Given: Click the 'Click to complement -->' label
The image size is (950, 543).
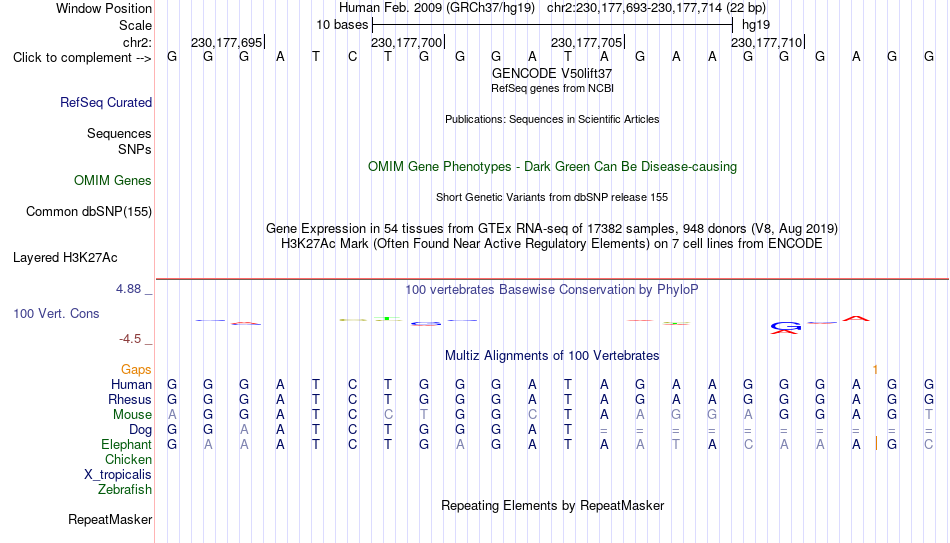Looking at the screenshot, I should pyautogui.click(x=82, y=58).
